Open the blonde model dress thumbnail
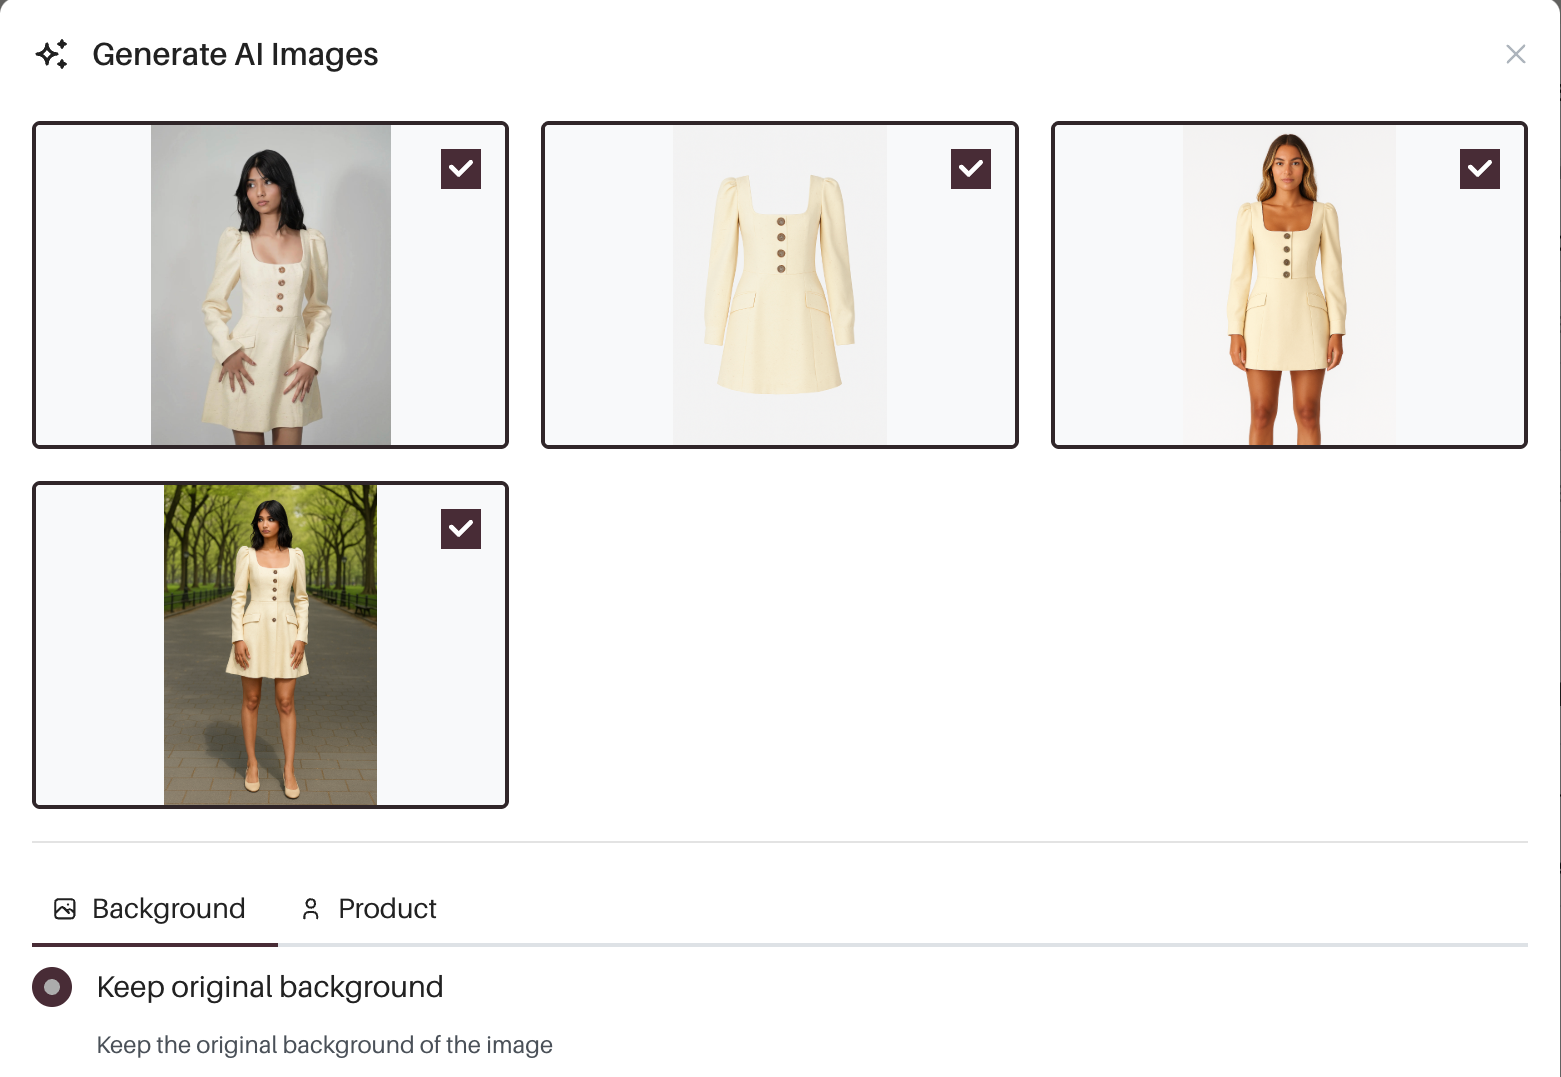Image resolution: width=1561 pixels, height=1077 pixels. [1288, 285]
